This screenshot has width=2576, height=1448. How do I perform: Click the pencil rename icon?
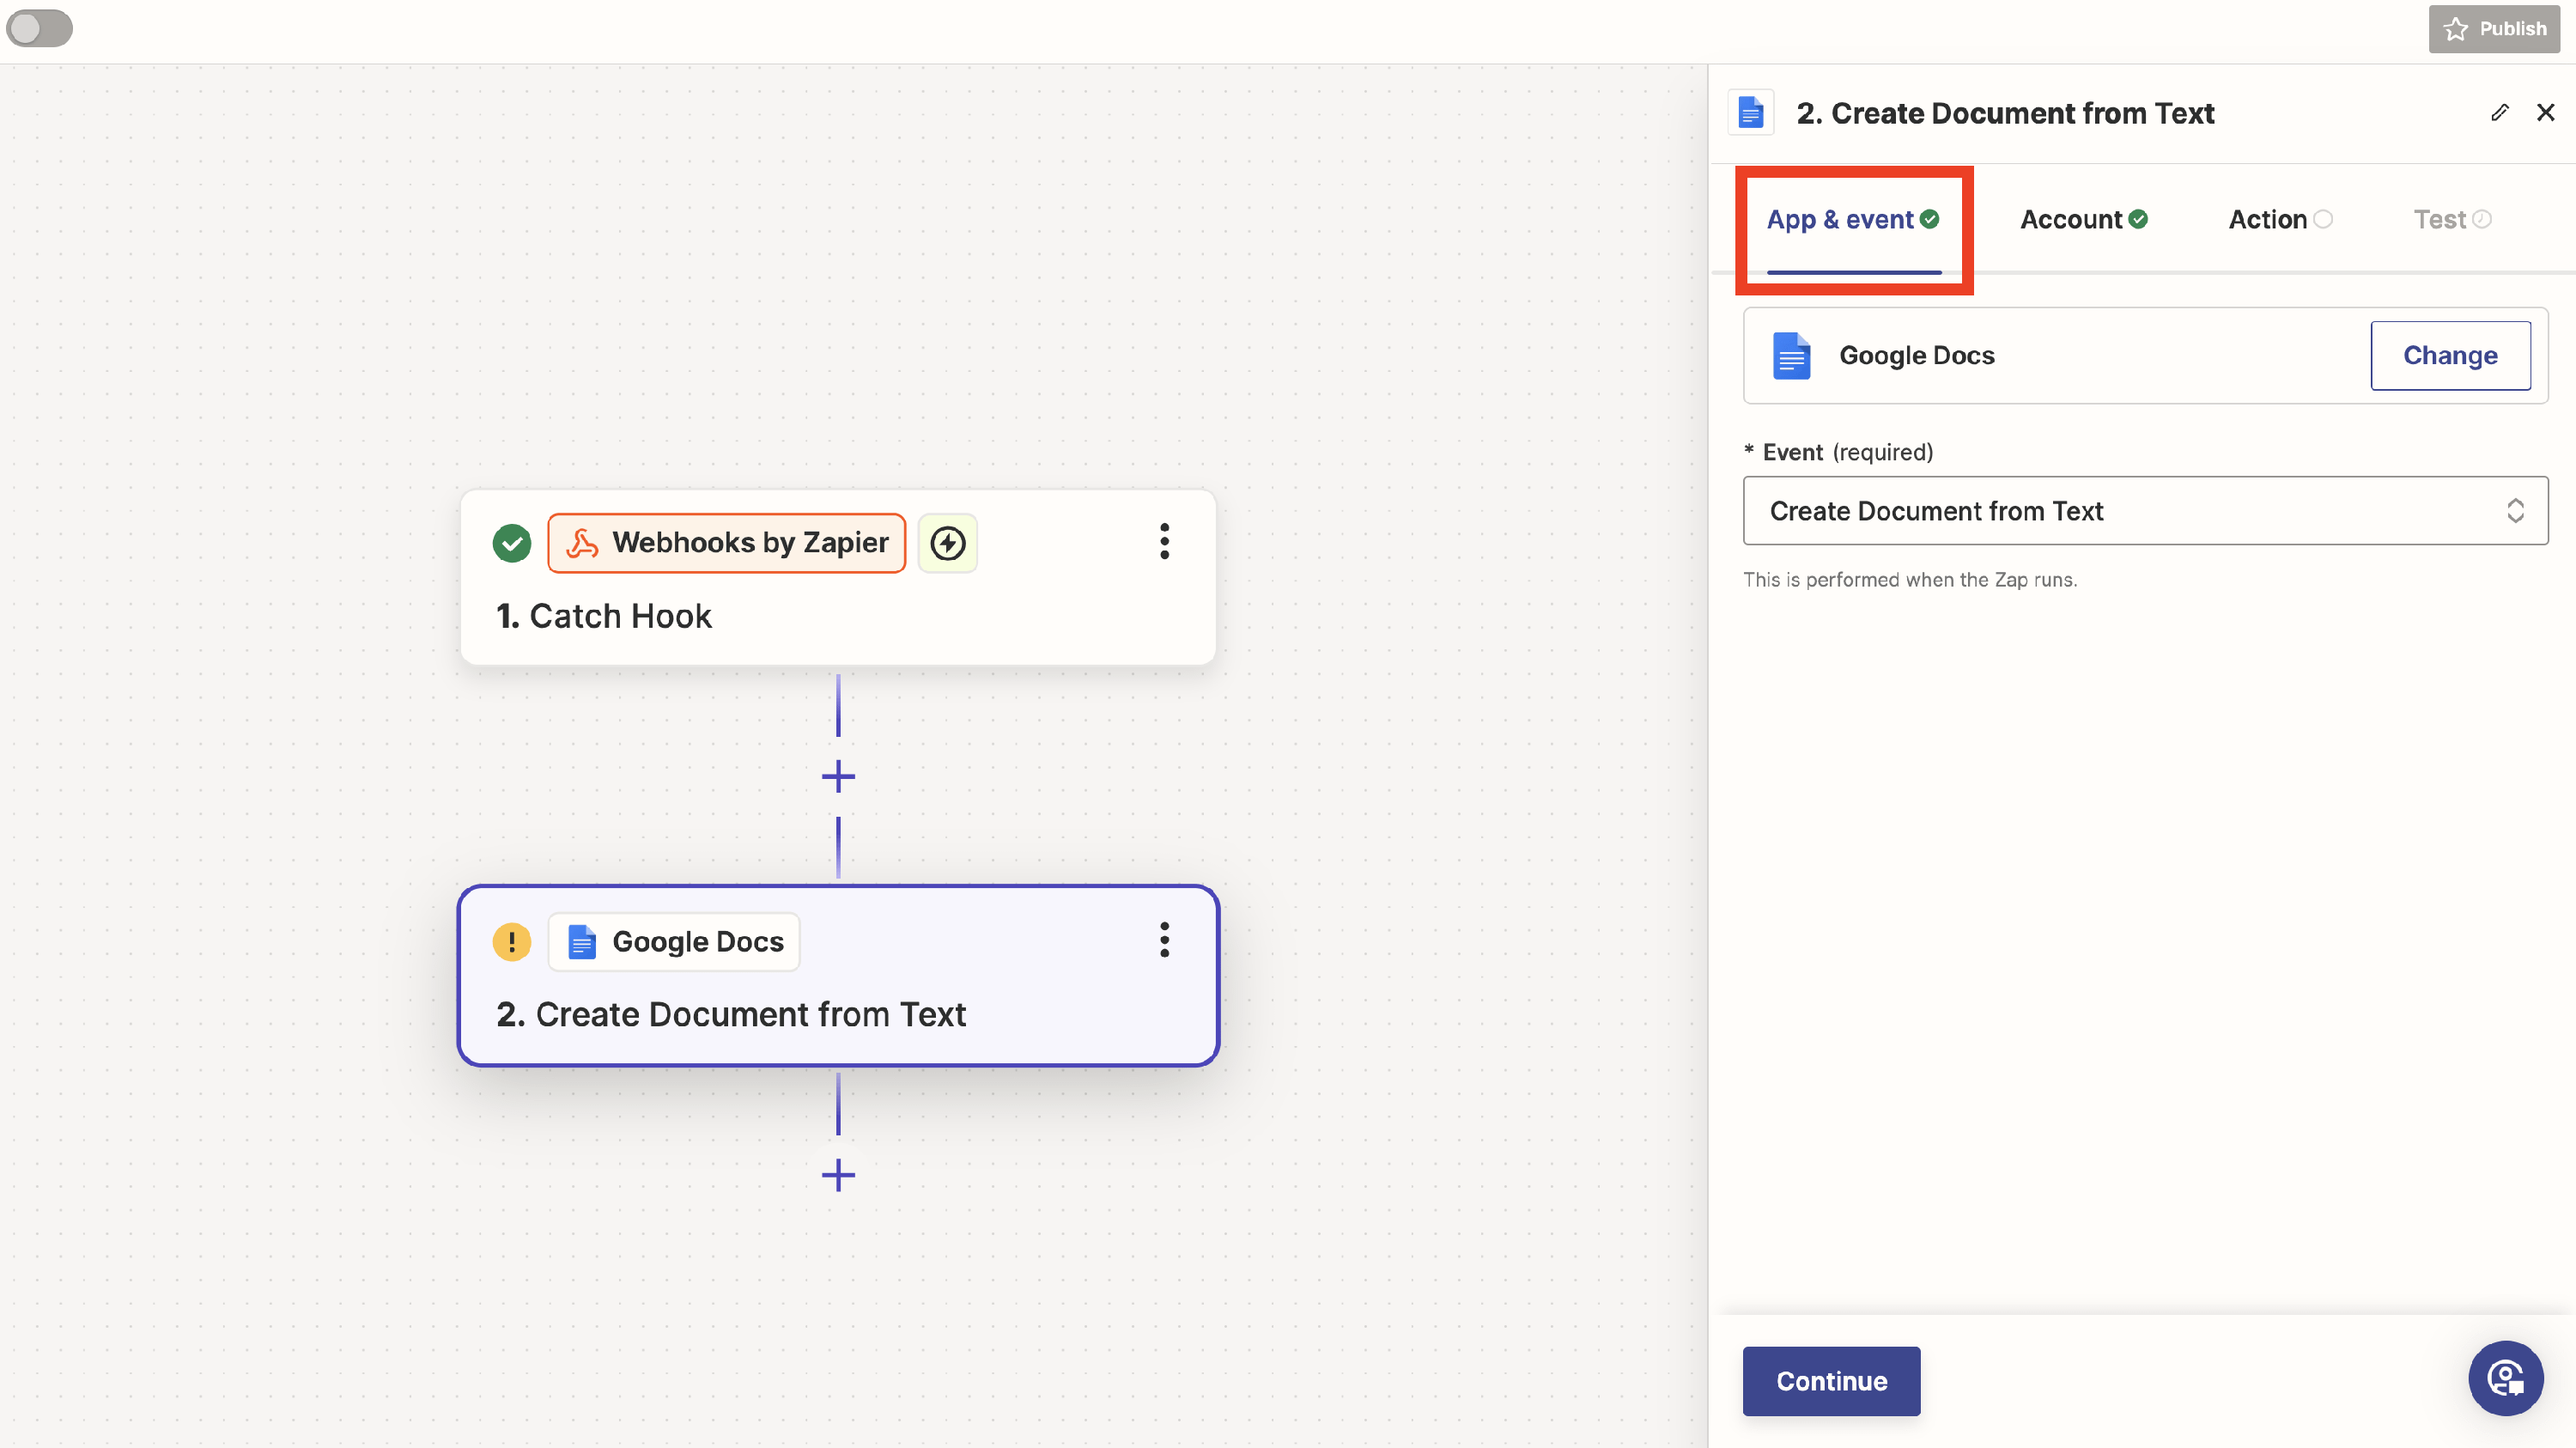point(2499,113)
